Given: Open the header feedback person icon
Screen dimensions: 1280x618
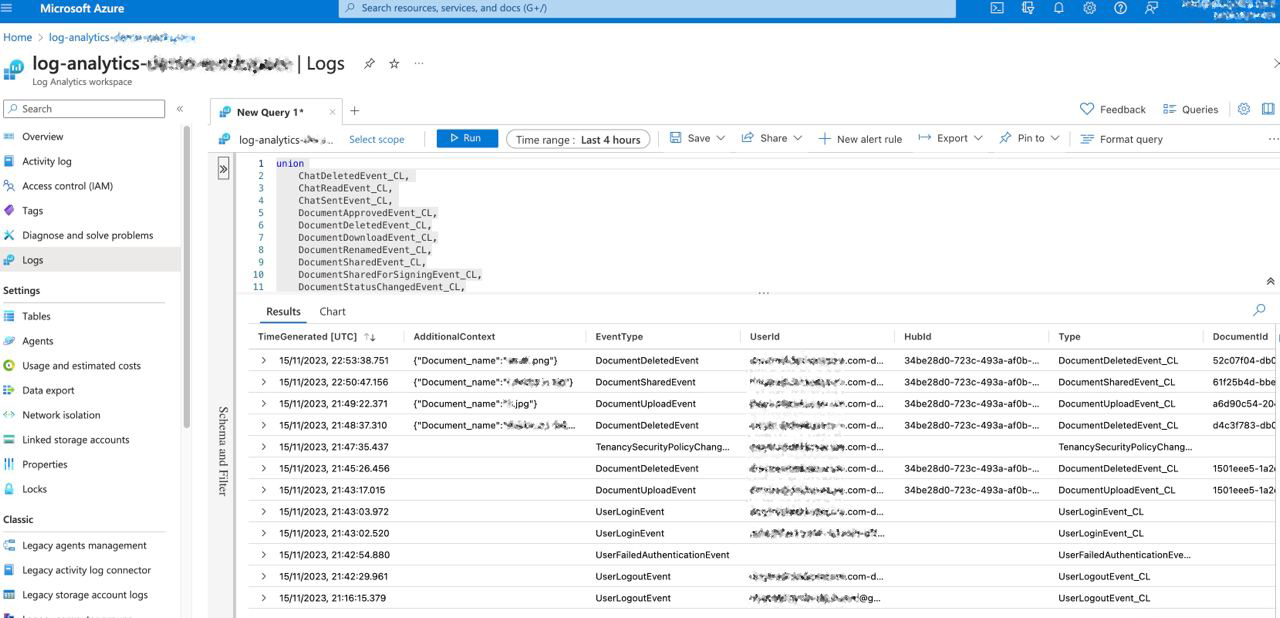Looking at the screenshot, I should pyautogui.click(x=1151, y=8).
